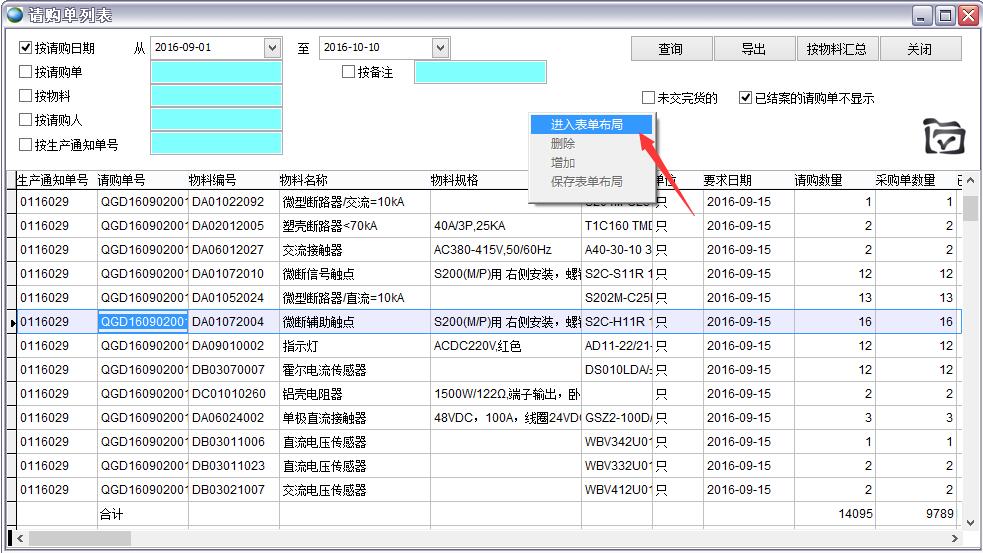The height and width of the screenshot is (553, 983).
Task: Select 进入表单布局 in context menu
Action: click(586, 125)
